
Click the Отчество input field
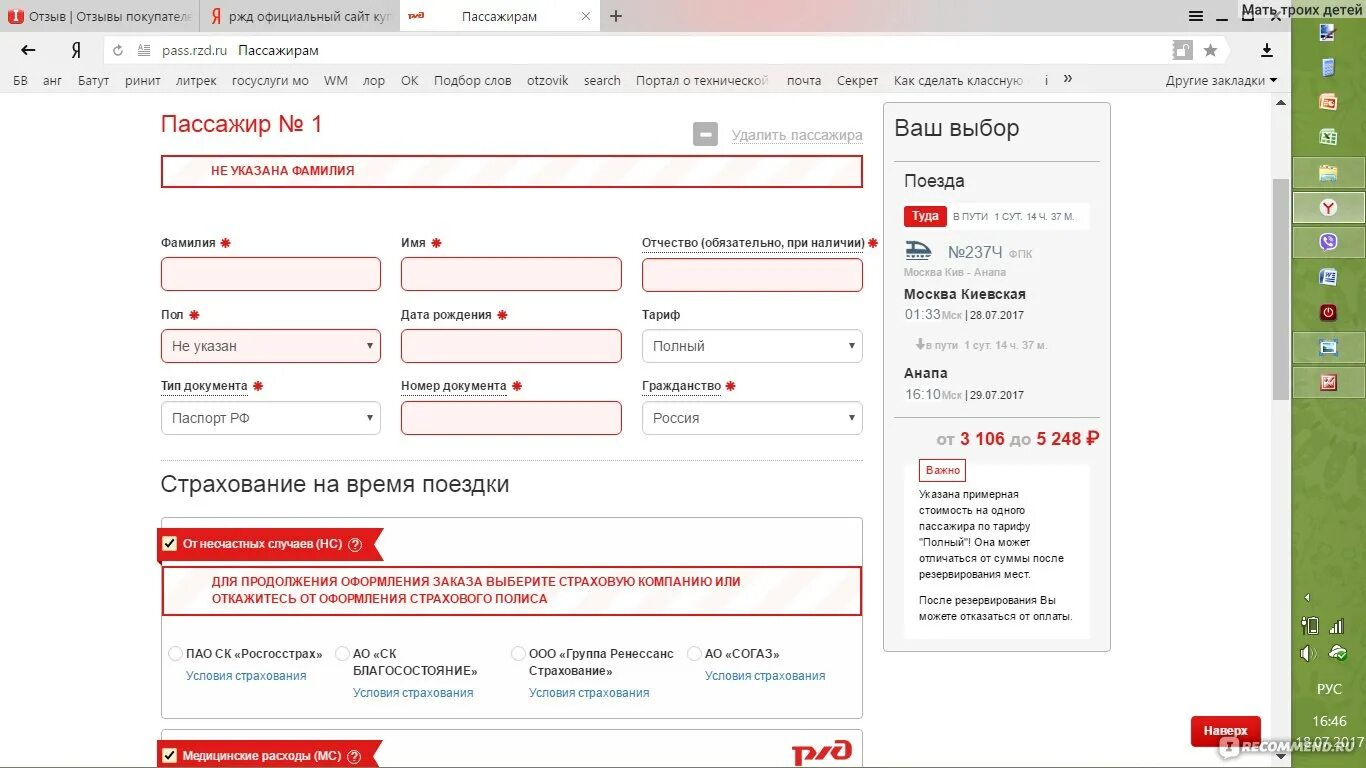tap(752, 274)
